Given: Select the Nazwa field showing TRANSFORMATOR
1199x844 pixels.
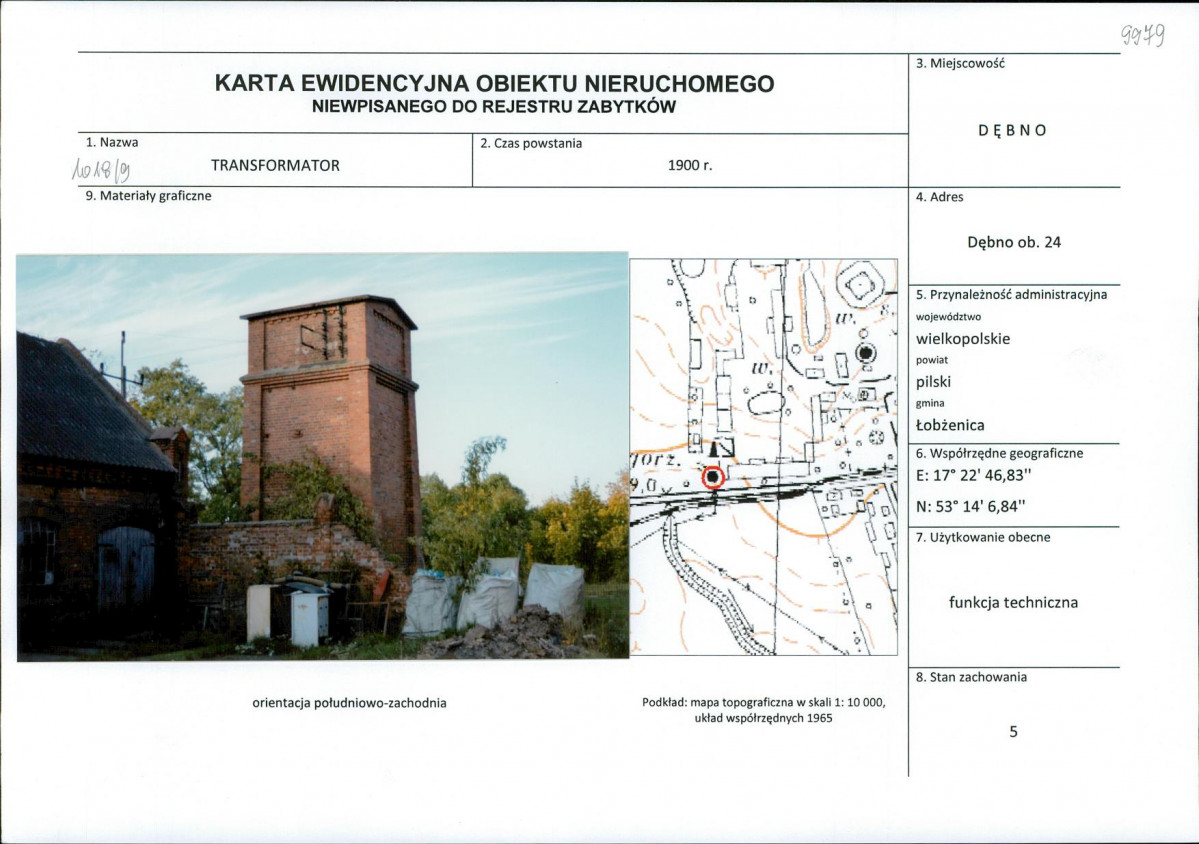Looking at the screenshot, I should pyautogui.click(x=276, y=164).
